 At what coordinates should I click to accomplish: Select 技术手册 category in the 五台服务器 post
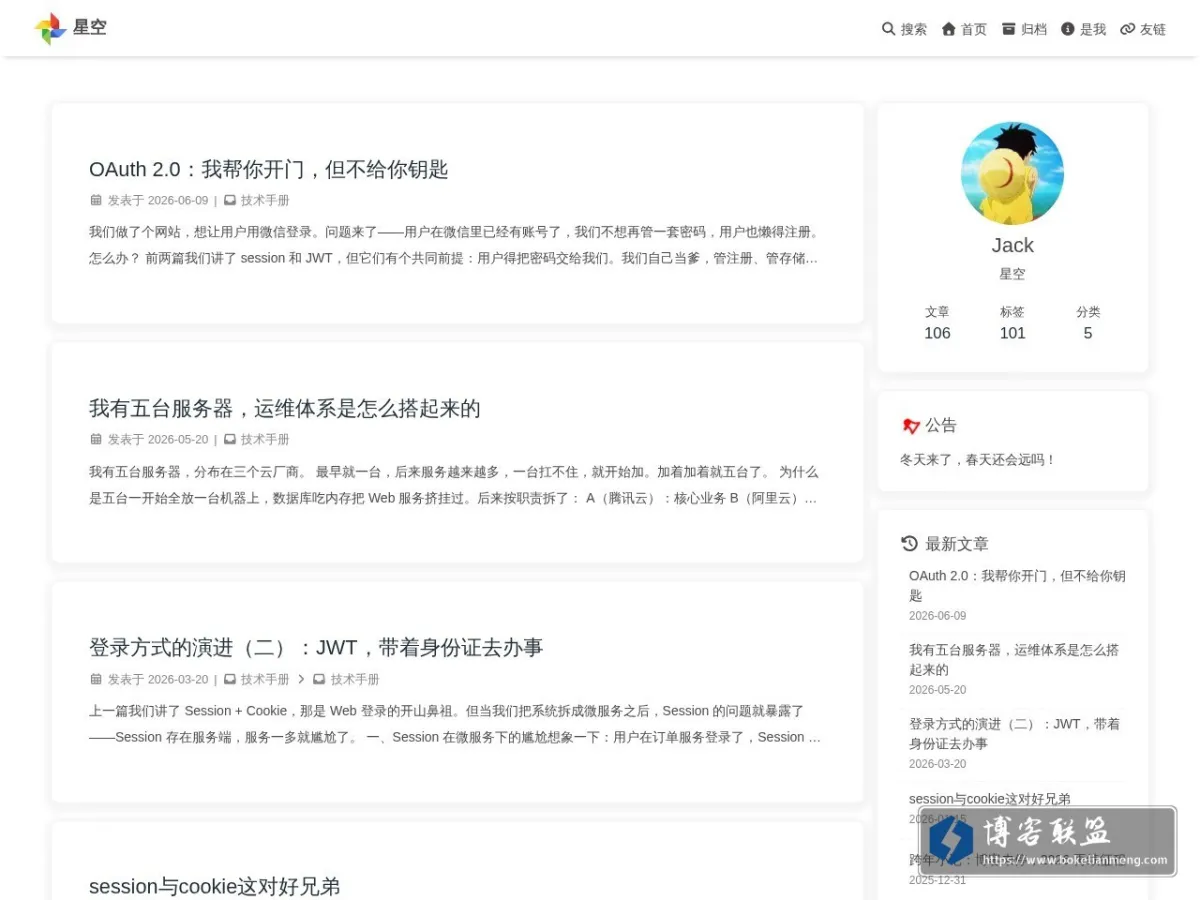click(265, 439)
